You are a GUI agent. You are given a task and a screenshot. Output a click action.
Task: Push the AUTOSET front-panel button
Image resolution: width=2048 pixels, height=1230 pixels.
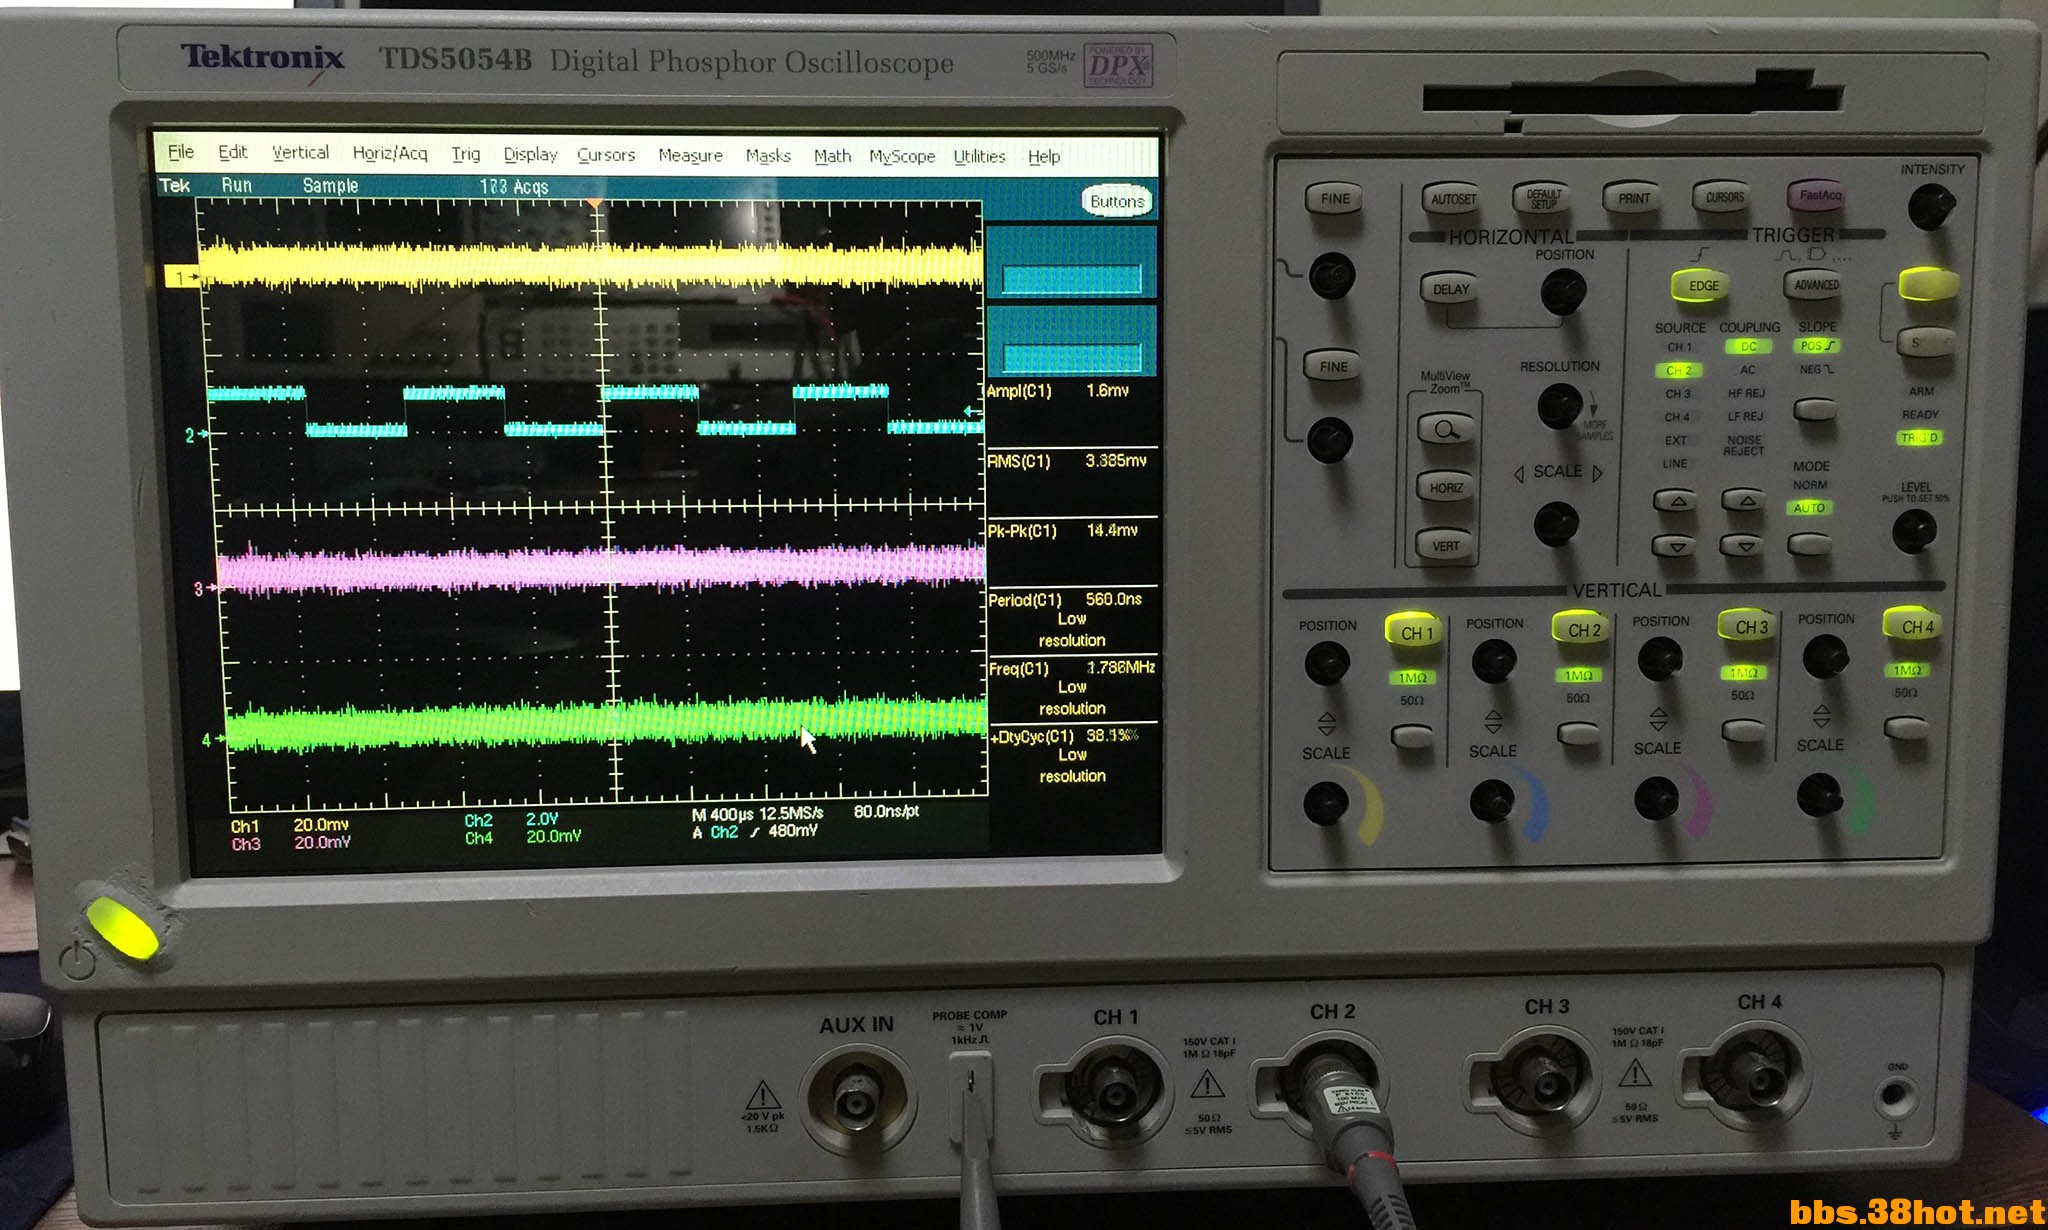click(1453, 198)
